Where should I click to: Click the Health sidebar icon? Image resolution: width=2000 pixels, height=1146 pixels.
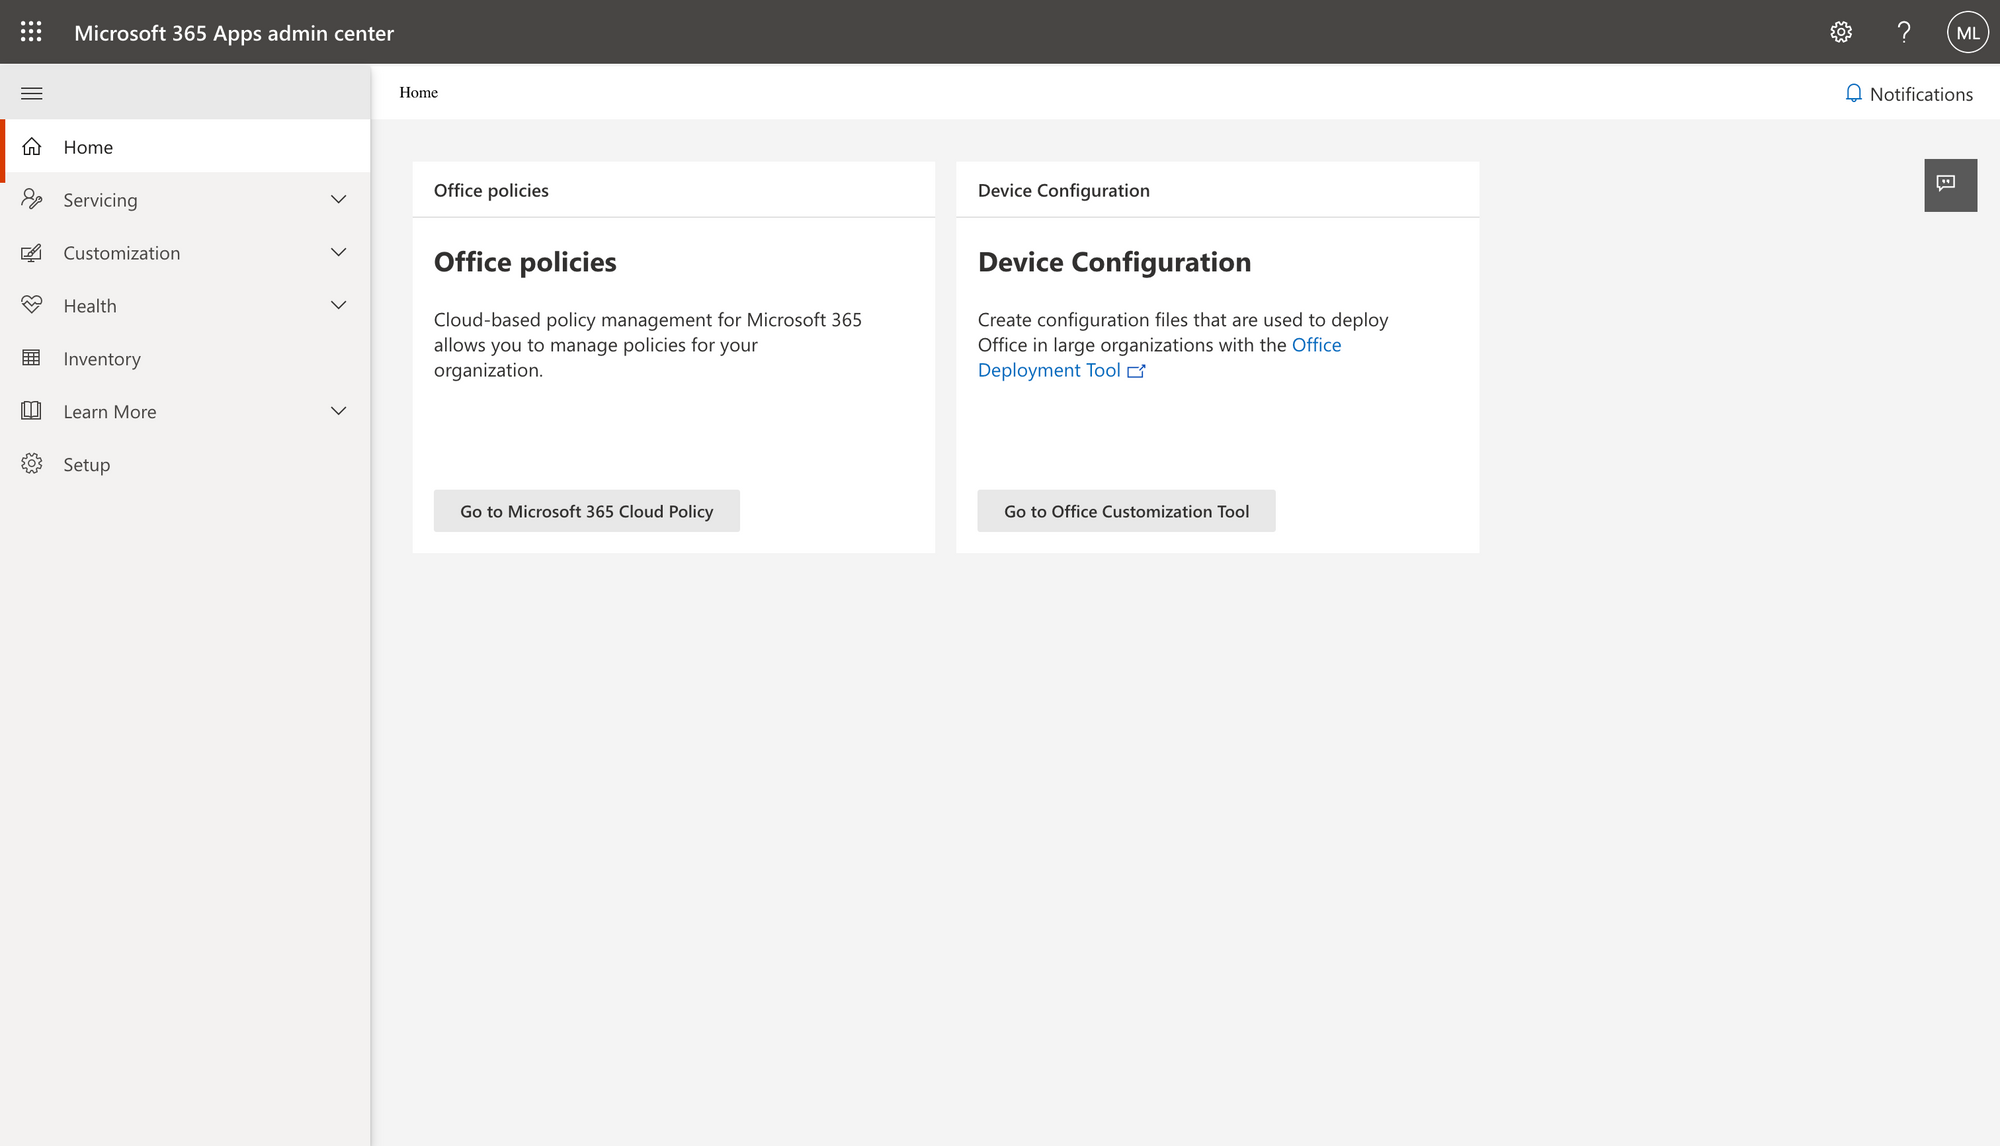click(33, 305)
